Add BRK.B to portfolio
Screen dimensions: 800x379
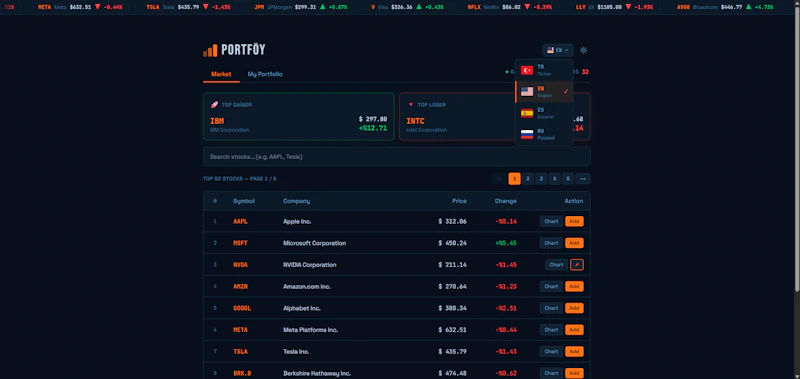pos(574,373)
